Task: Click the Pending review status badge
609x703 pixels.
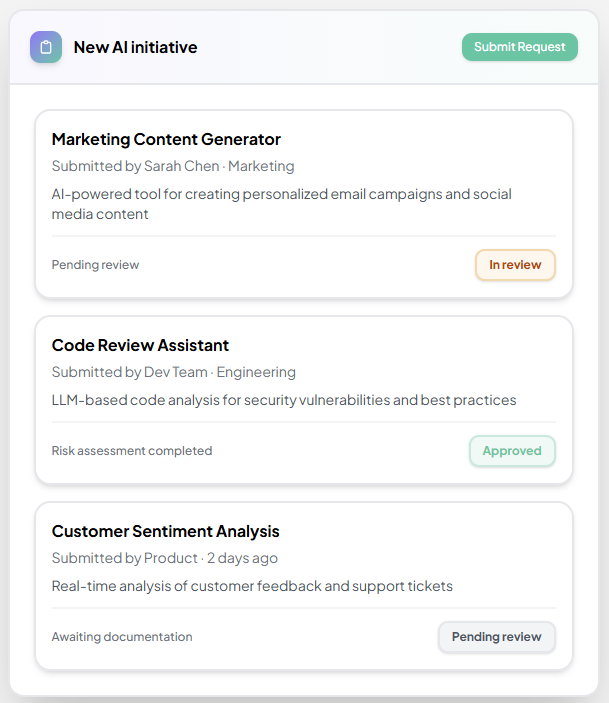Action: pyautogui.click(x=496, y=637)
